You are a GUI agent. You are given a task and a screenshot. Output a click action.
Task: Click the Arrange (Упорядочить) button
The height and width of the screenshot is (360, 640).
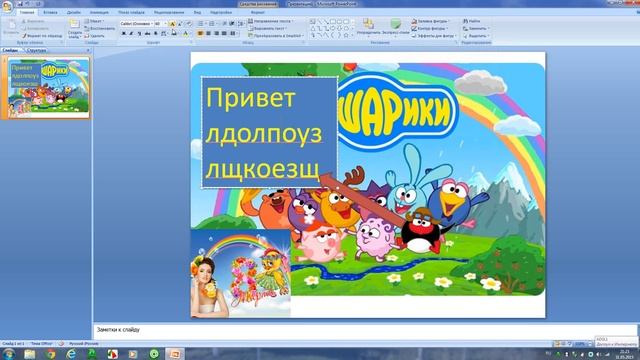[x=368, y=28]
